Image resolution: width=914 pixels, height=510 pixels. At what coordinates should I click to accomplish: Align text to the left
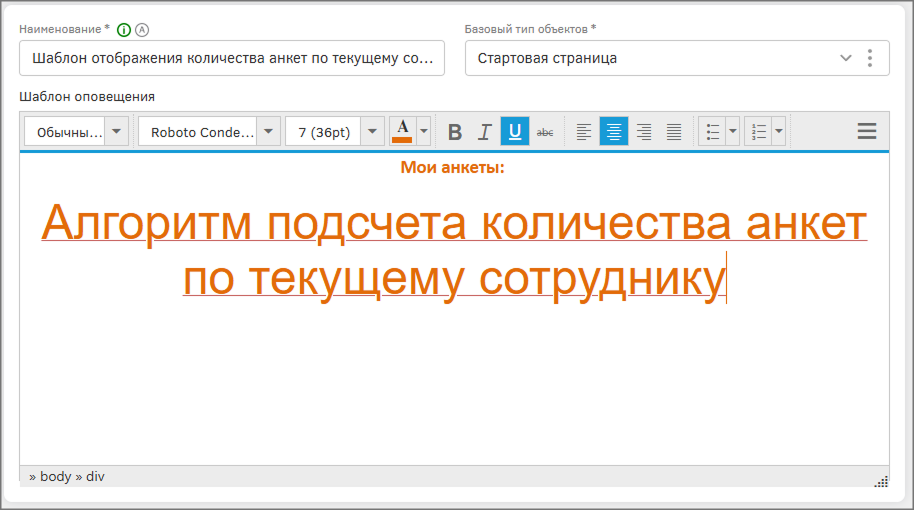(x=584, y=132)
